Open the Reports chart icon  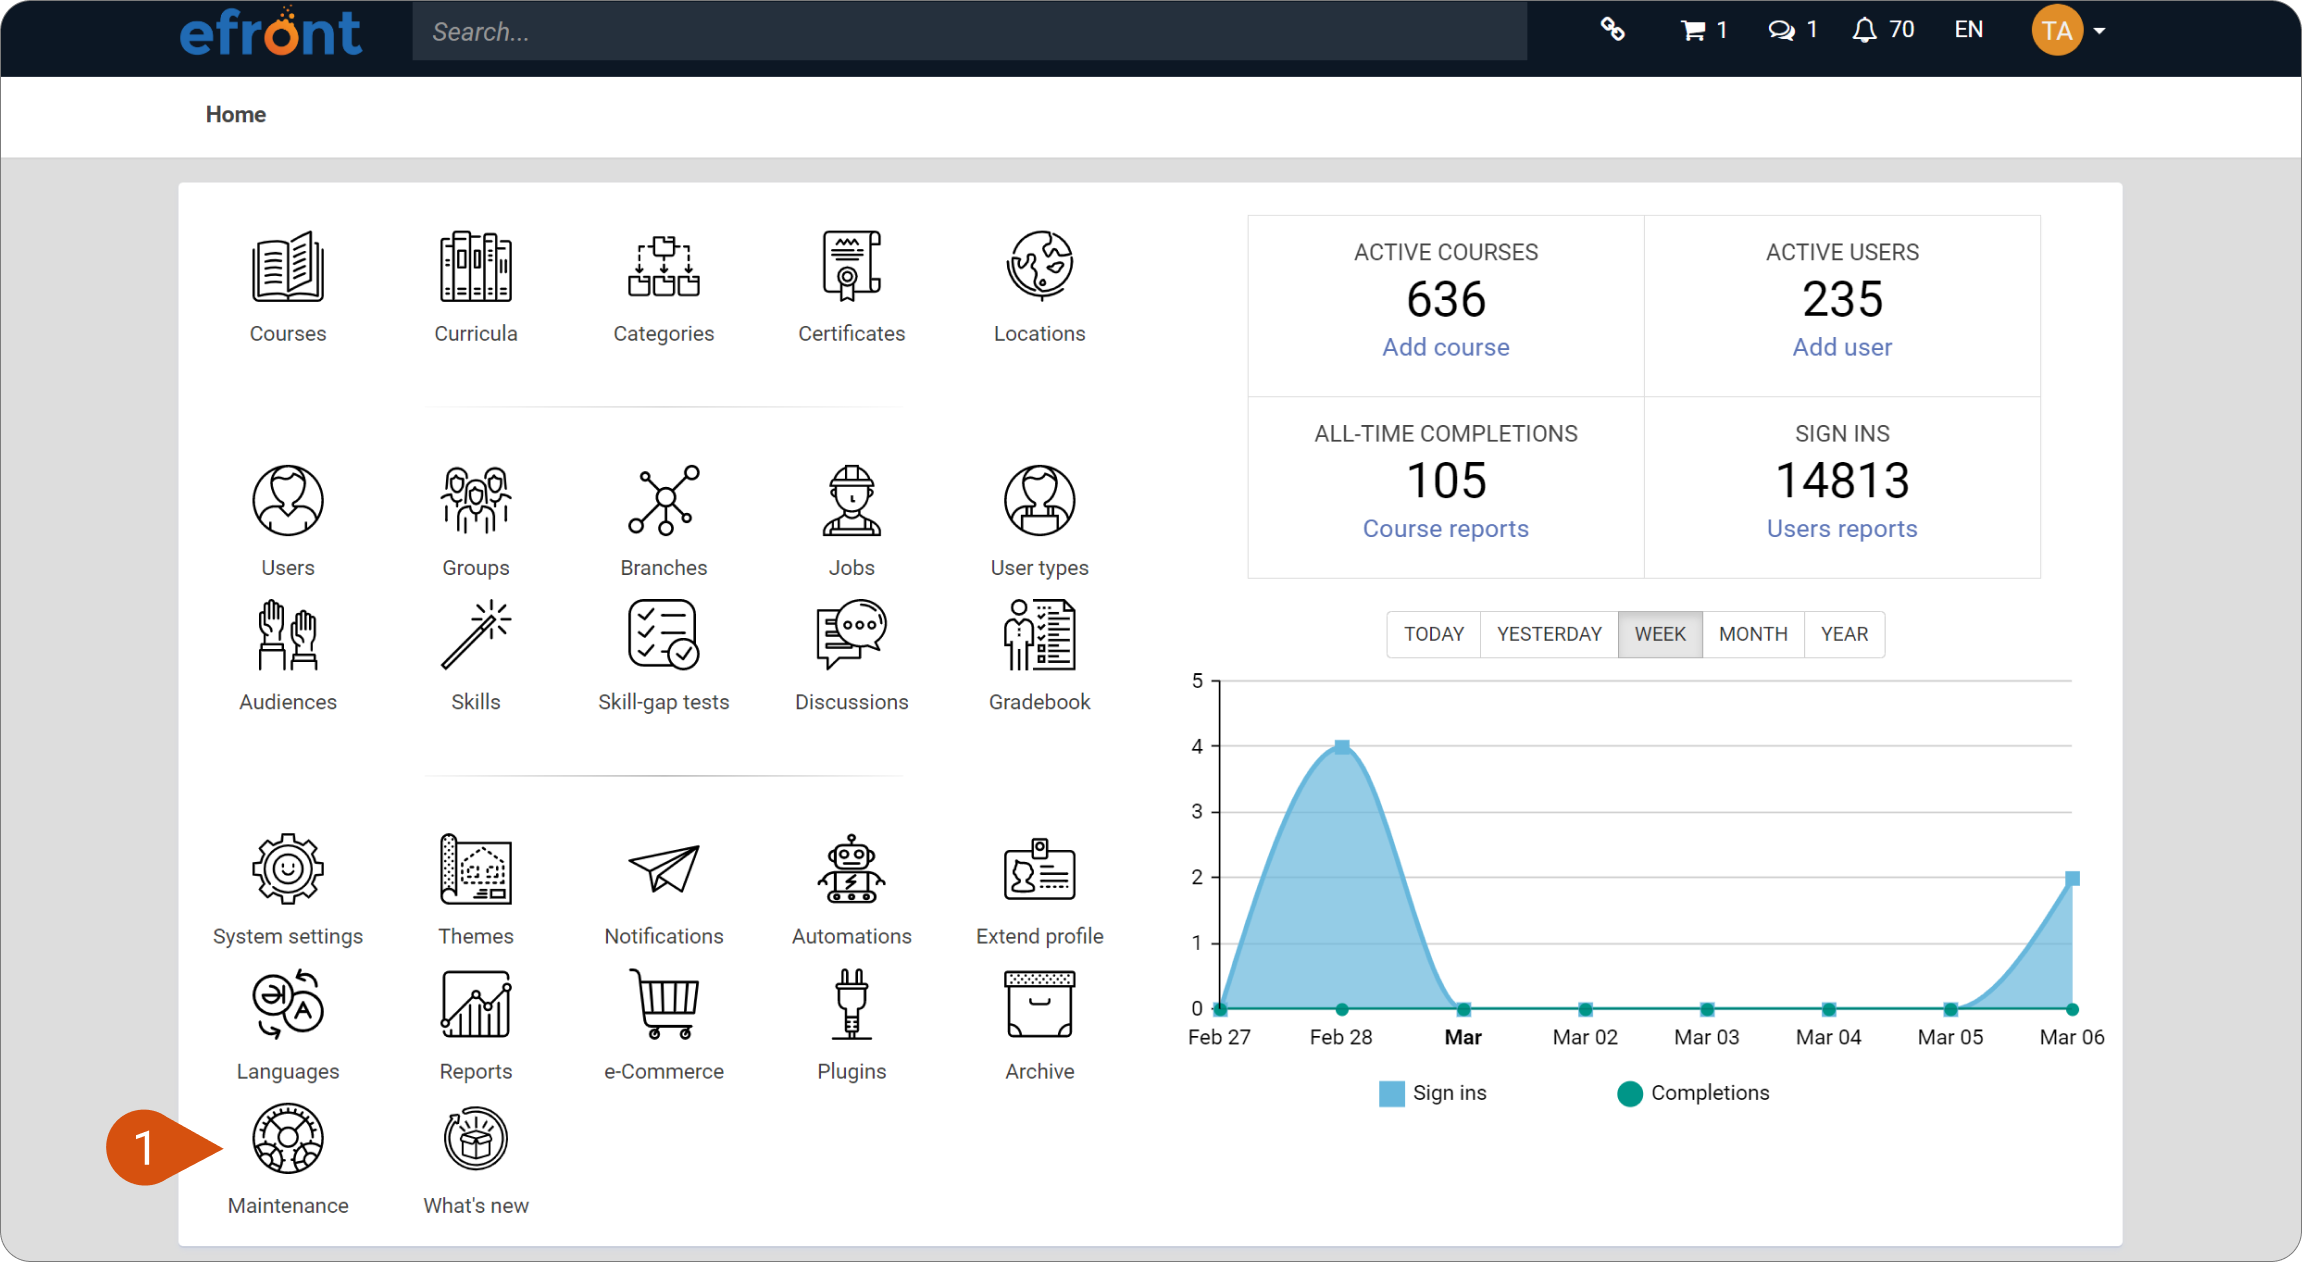click(476, 1005)
